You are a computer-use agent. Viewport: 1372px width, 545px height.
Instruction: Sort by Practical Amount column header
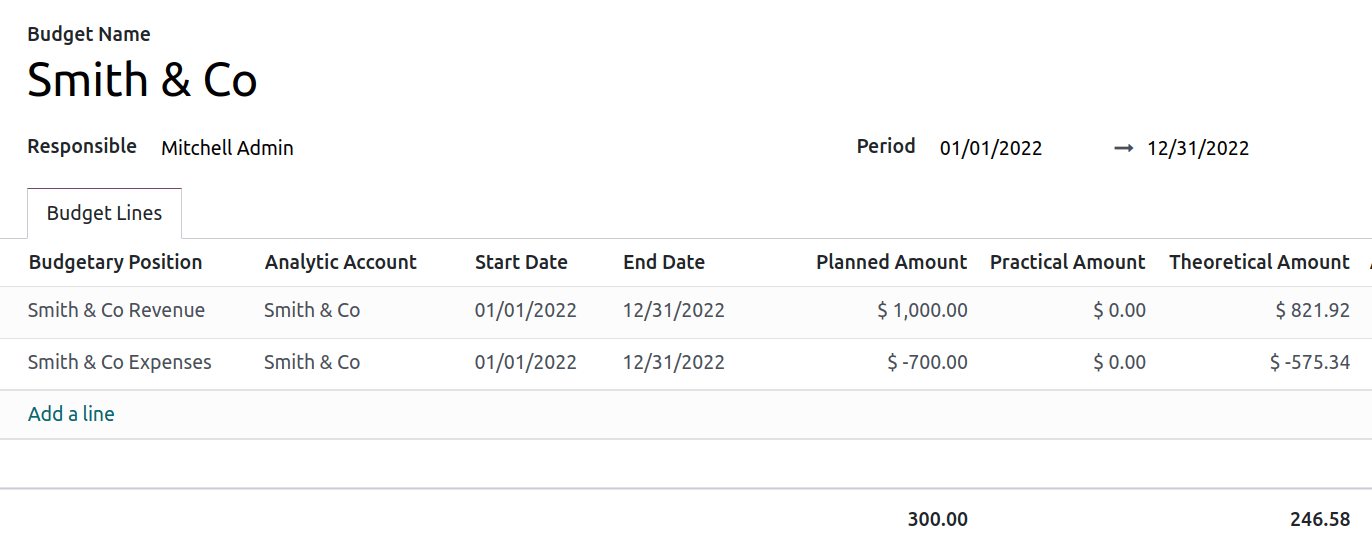(x=1067, y=262)
